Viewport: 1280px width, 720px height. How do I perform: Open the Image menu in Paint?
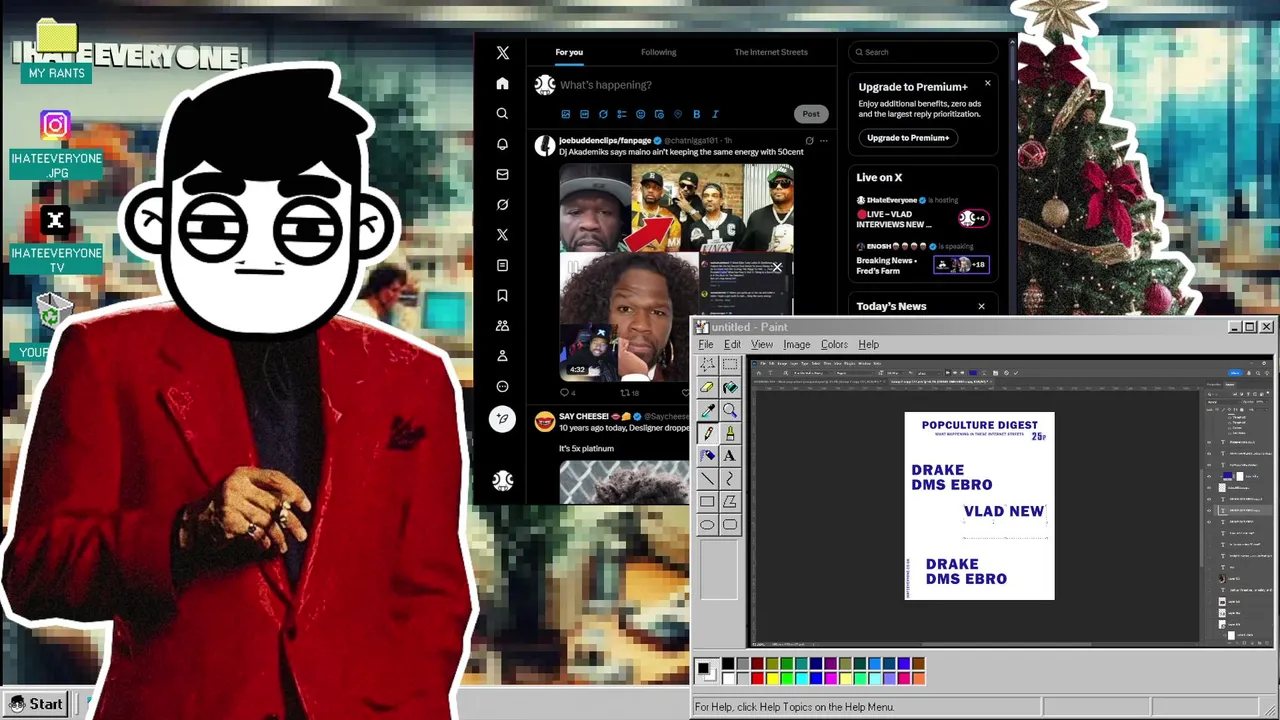797,344
